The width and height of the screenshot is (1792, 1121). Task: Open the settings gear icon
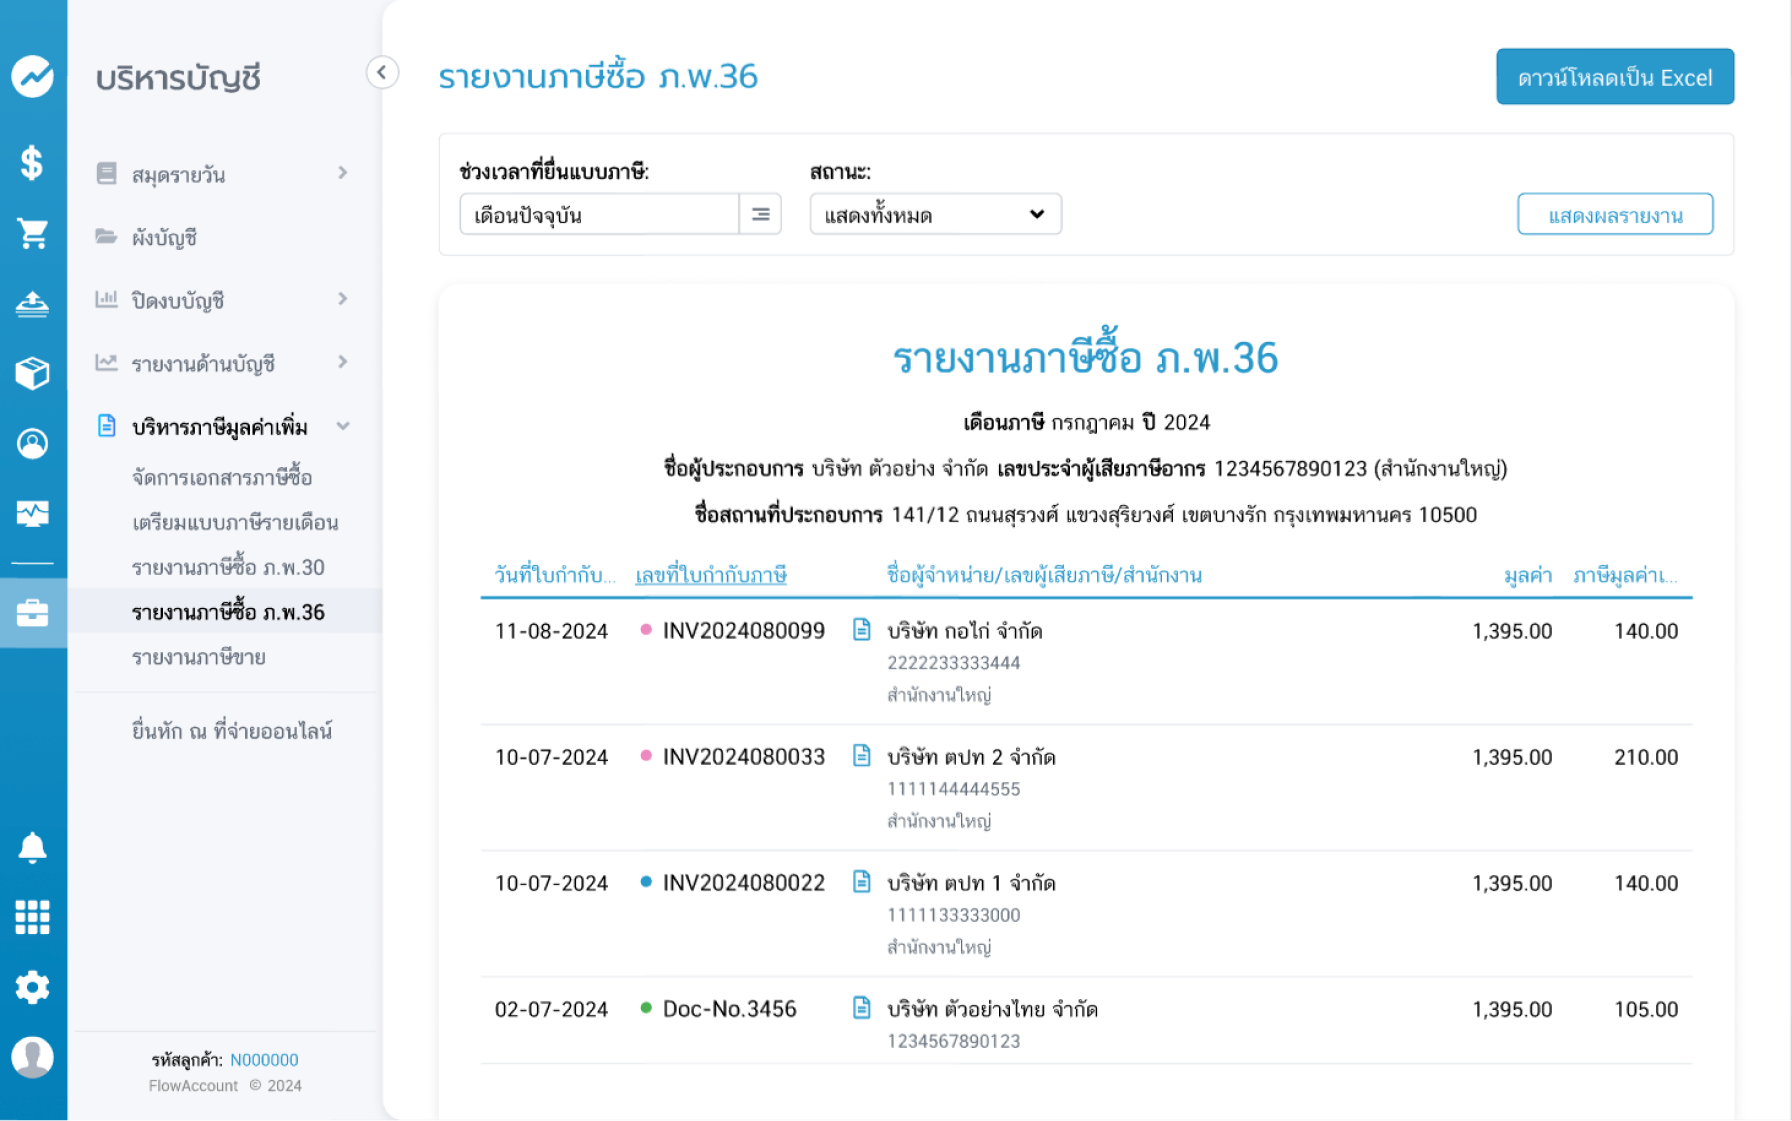tap(32, 987)
